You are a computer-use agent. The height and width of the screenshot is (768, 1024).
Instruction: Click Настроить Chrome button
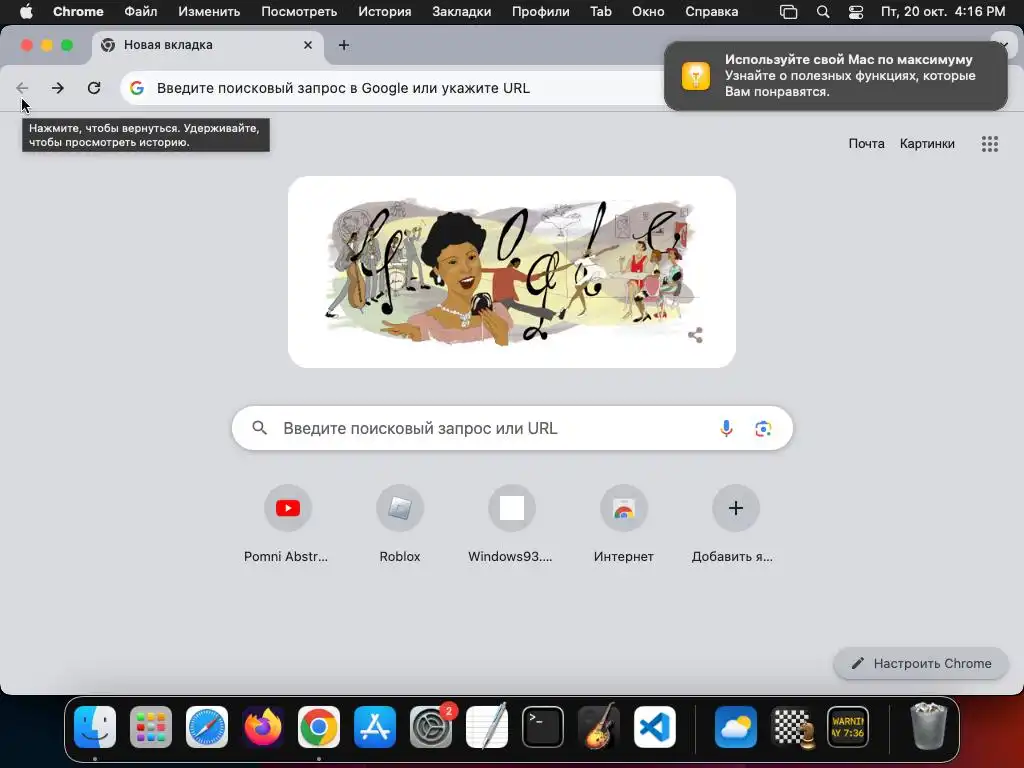coord(921,664)
